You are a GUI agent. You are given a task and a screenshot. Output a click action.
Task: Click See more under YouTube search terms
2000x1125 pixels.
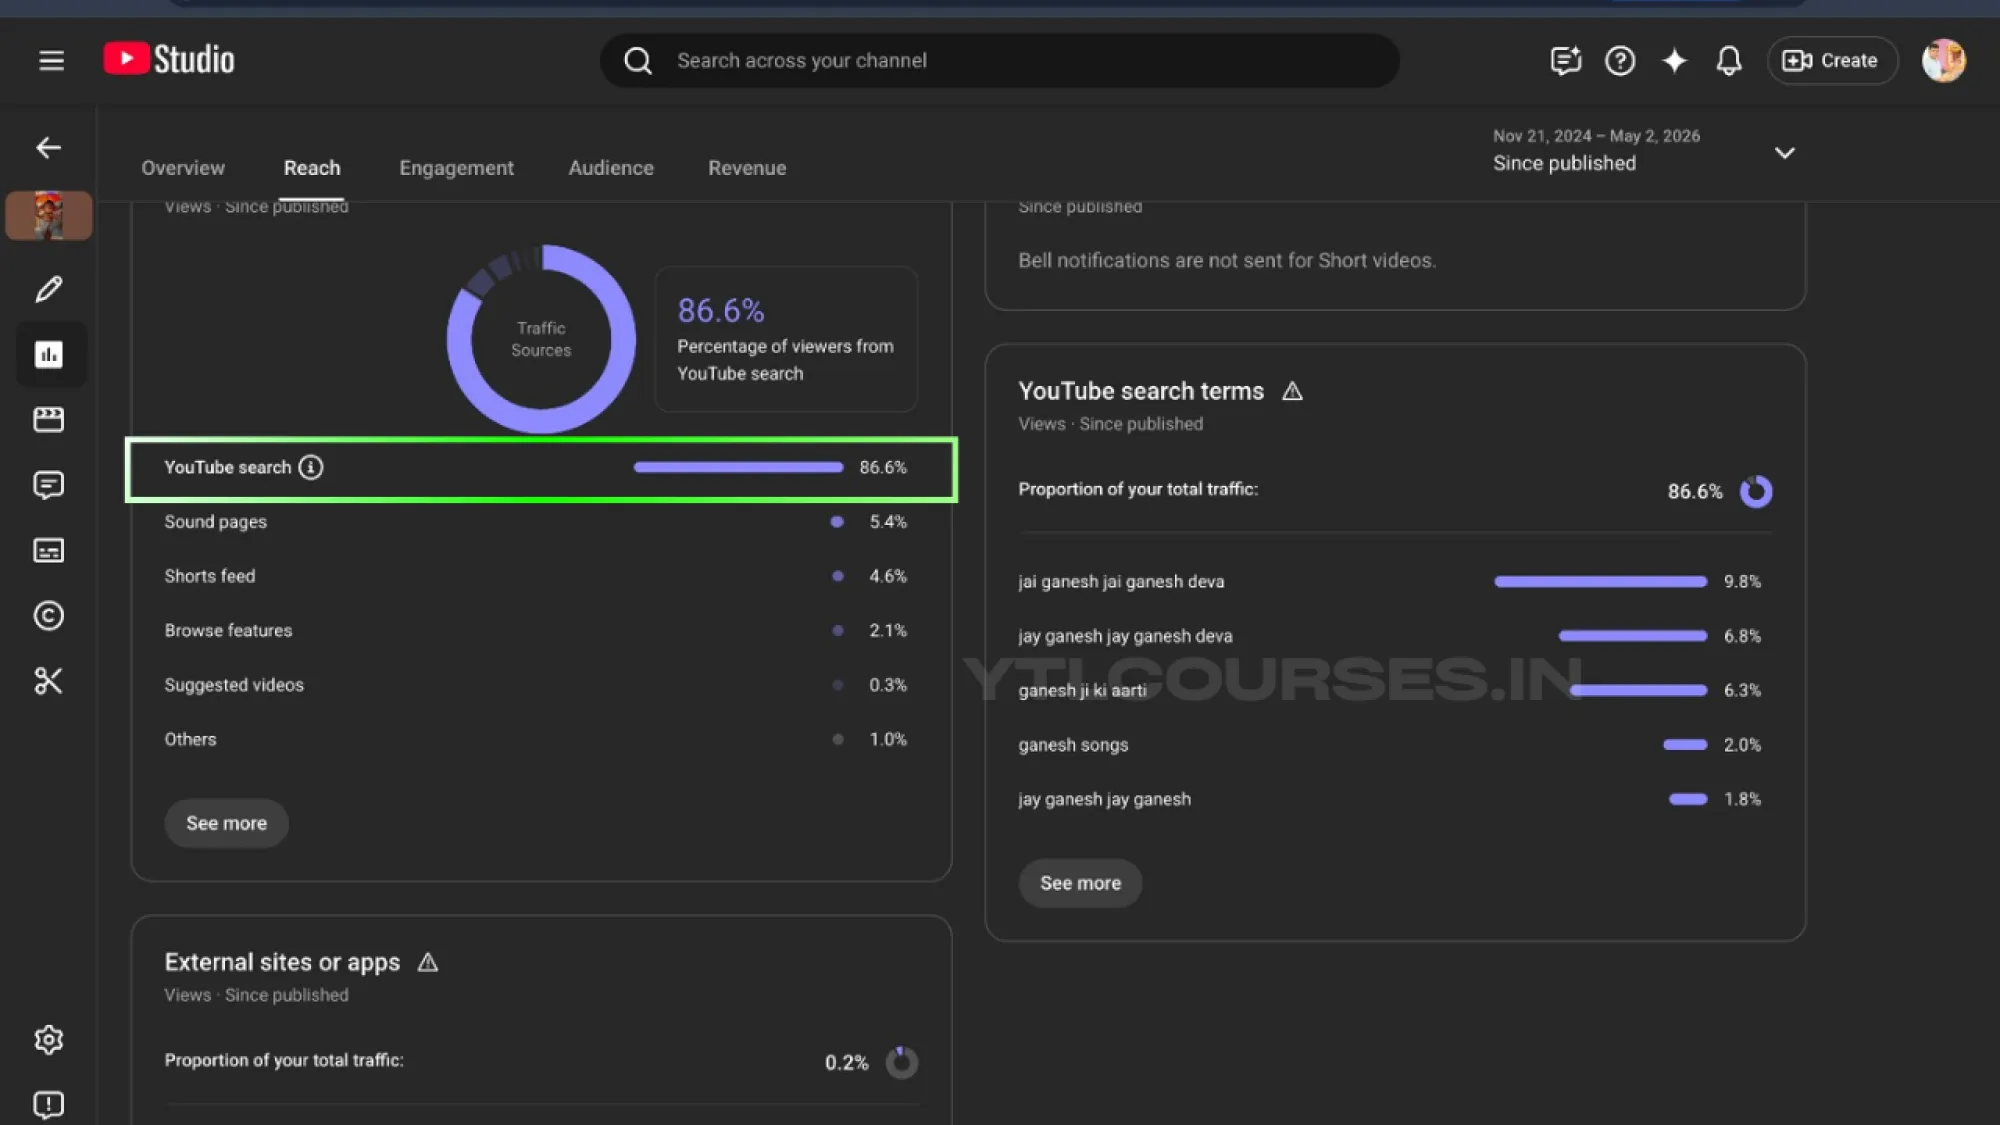[1080, 883]
